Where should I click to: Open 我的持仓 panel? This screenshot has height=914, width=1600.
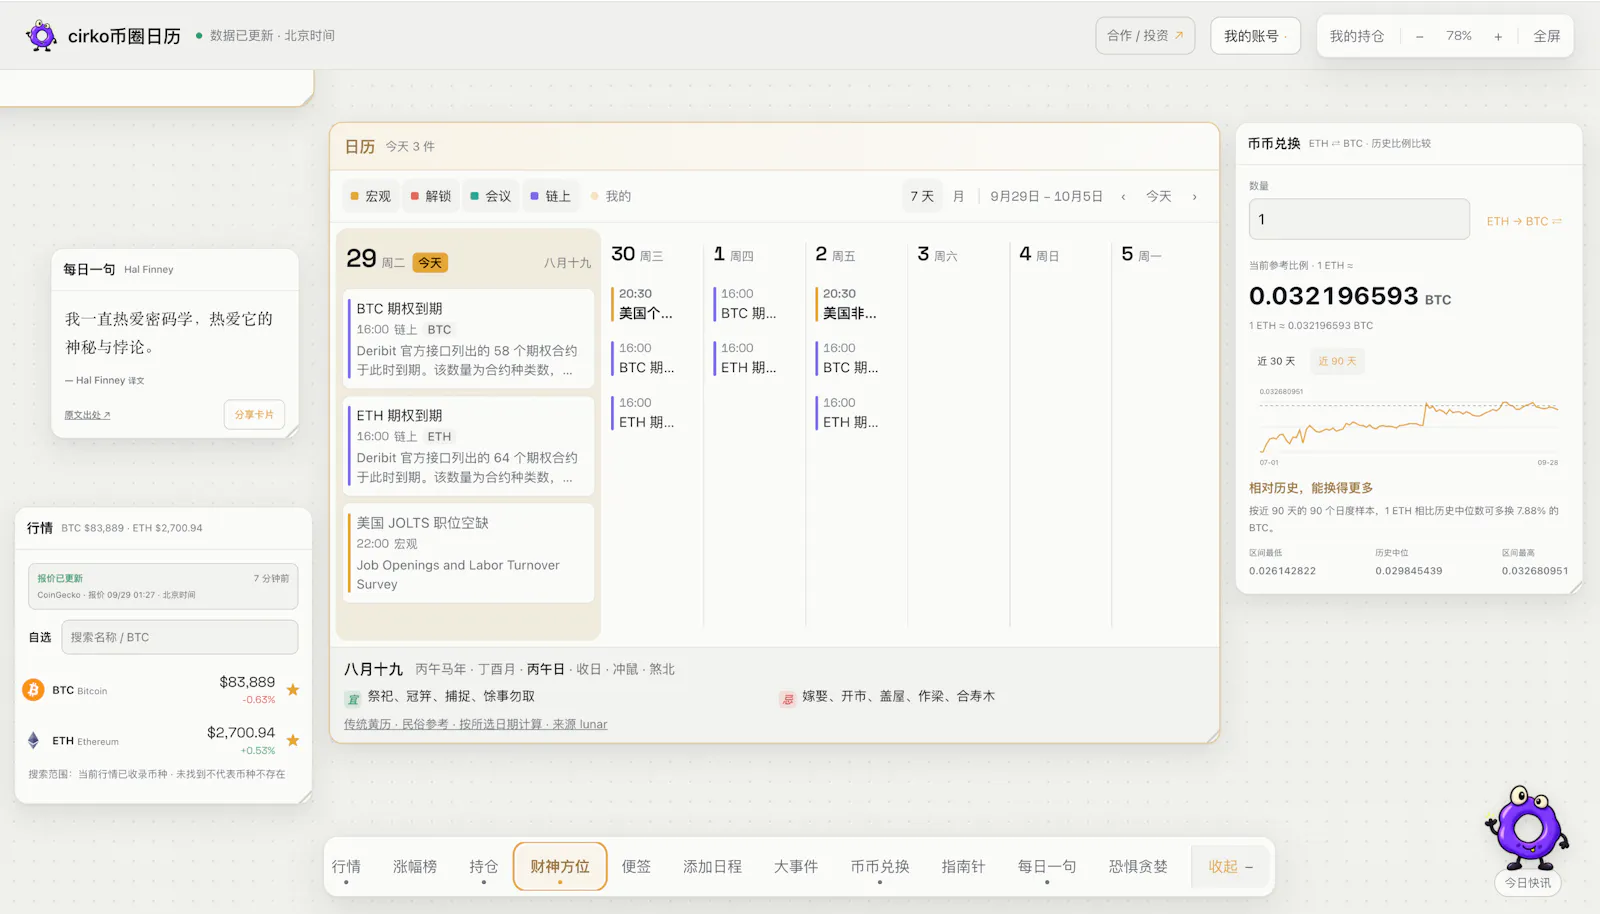(1357, 36)
